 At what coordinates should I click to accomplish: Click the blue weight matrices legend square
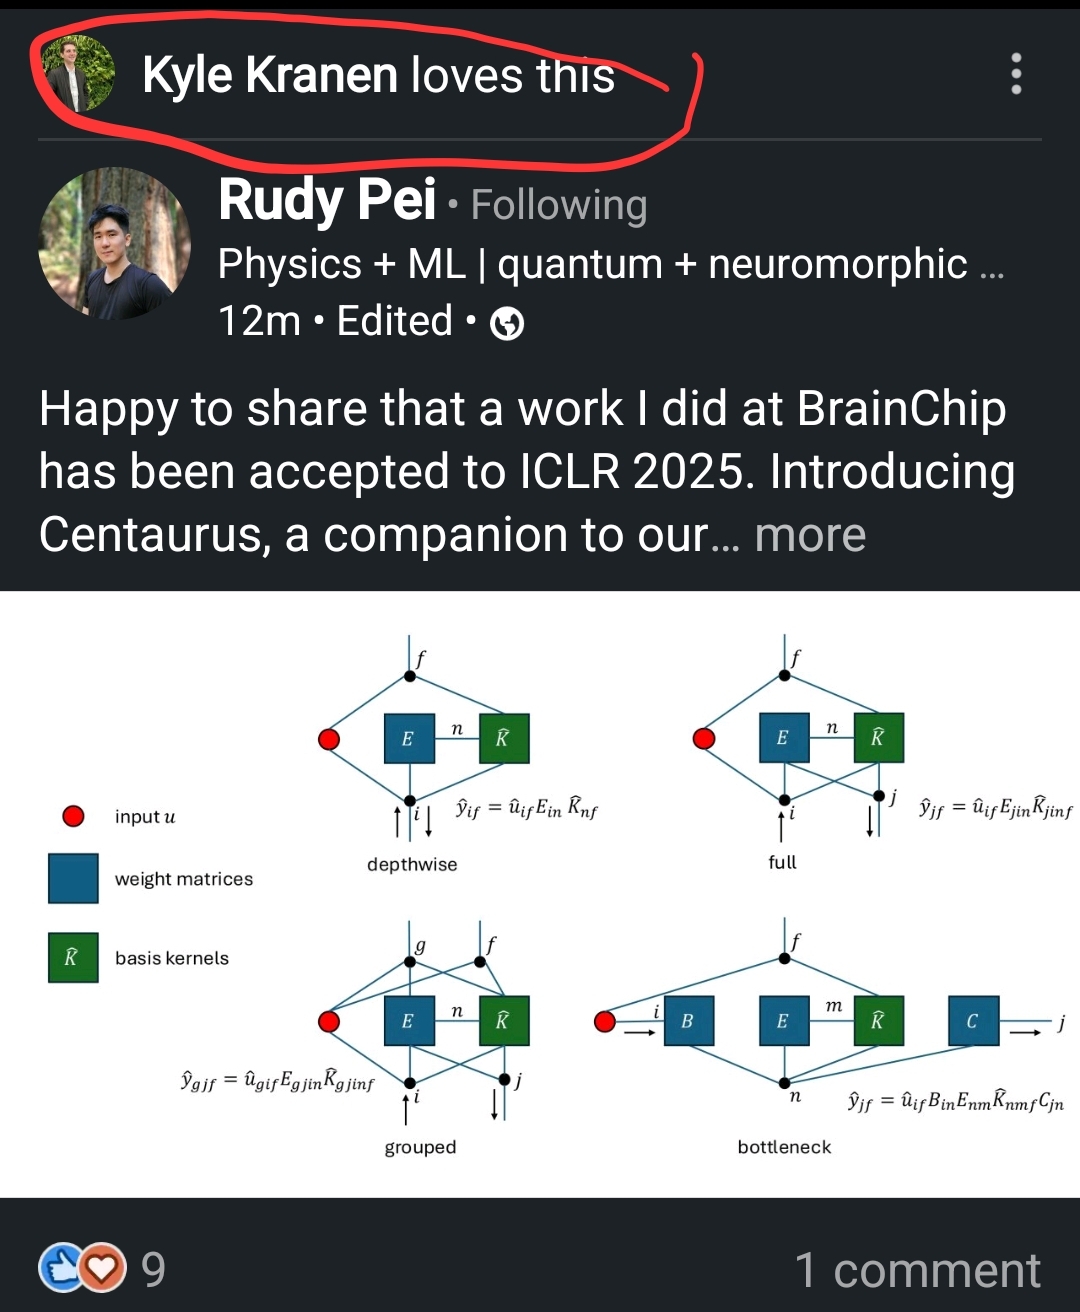tap(73, 878)
